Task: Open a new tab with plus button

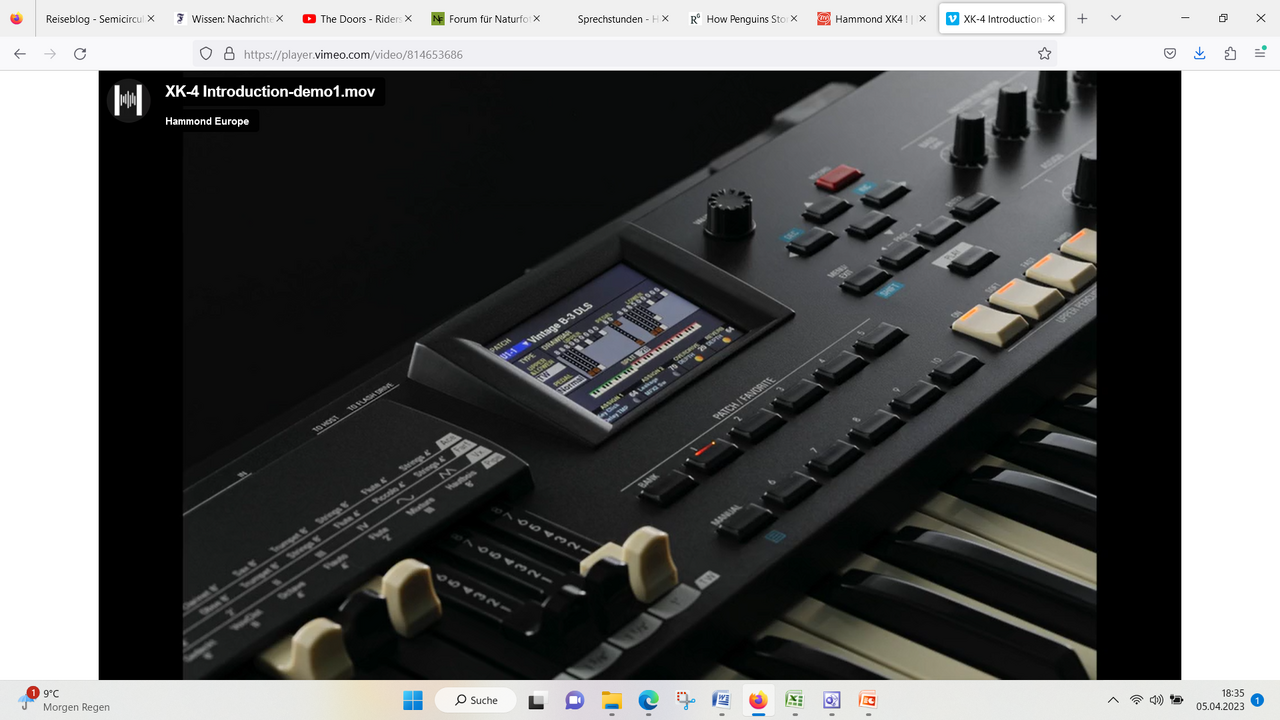Action: point(1082,18)
